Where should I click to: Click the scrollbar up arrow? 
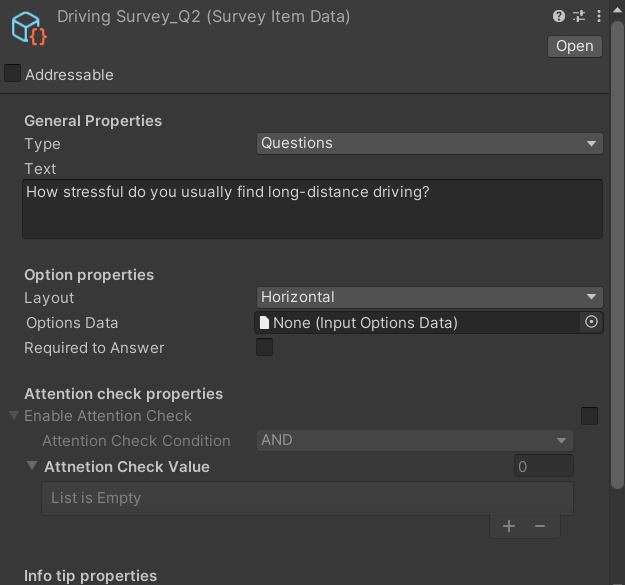click(x=617, y=10)
